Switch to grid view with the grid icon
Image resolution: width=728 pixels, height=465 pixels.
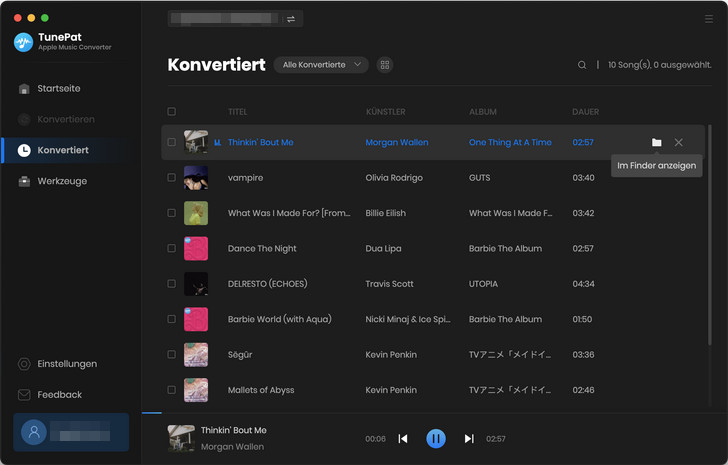[384, 65]
